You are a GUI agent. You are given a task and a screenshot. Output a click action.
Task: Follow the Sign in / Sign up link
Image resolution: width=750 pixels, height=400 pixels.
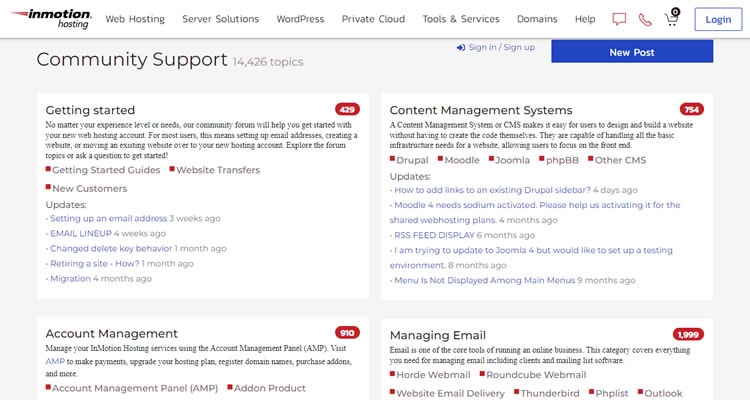(x=502, y=47)
